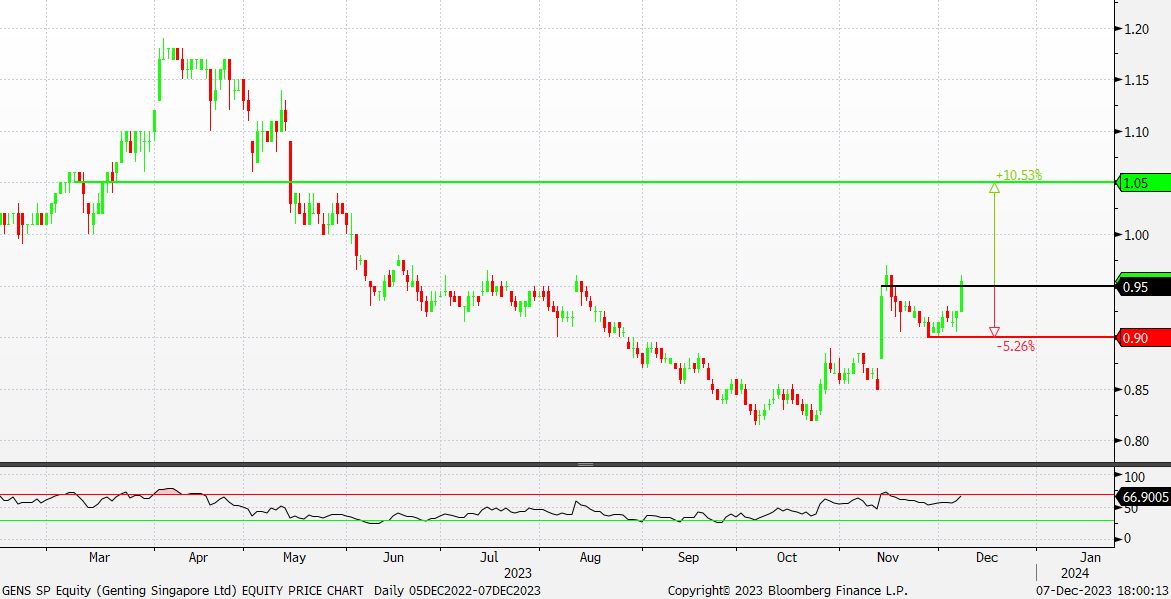Click the 1.00 price axis label
This screenshot has height=599, width=1171.
pyautogui.click(x=1135, y=235)
